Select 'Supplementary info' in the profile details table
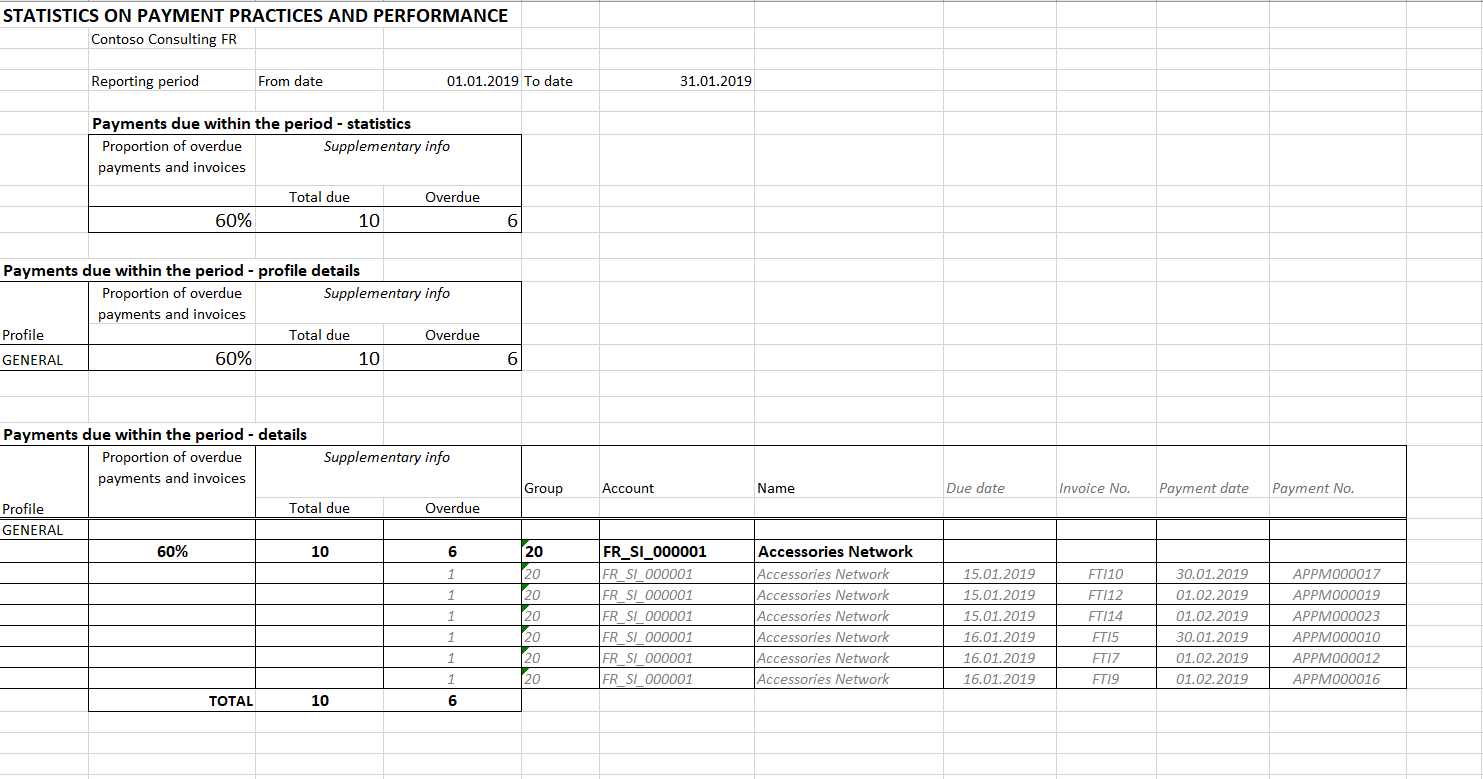The height and width of the screenshot is (779, 1483). 387,293
